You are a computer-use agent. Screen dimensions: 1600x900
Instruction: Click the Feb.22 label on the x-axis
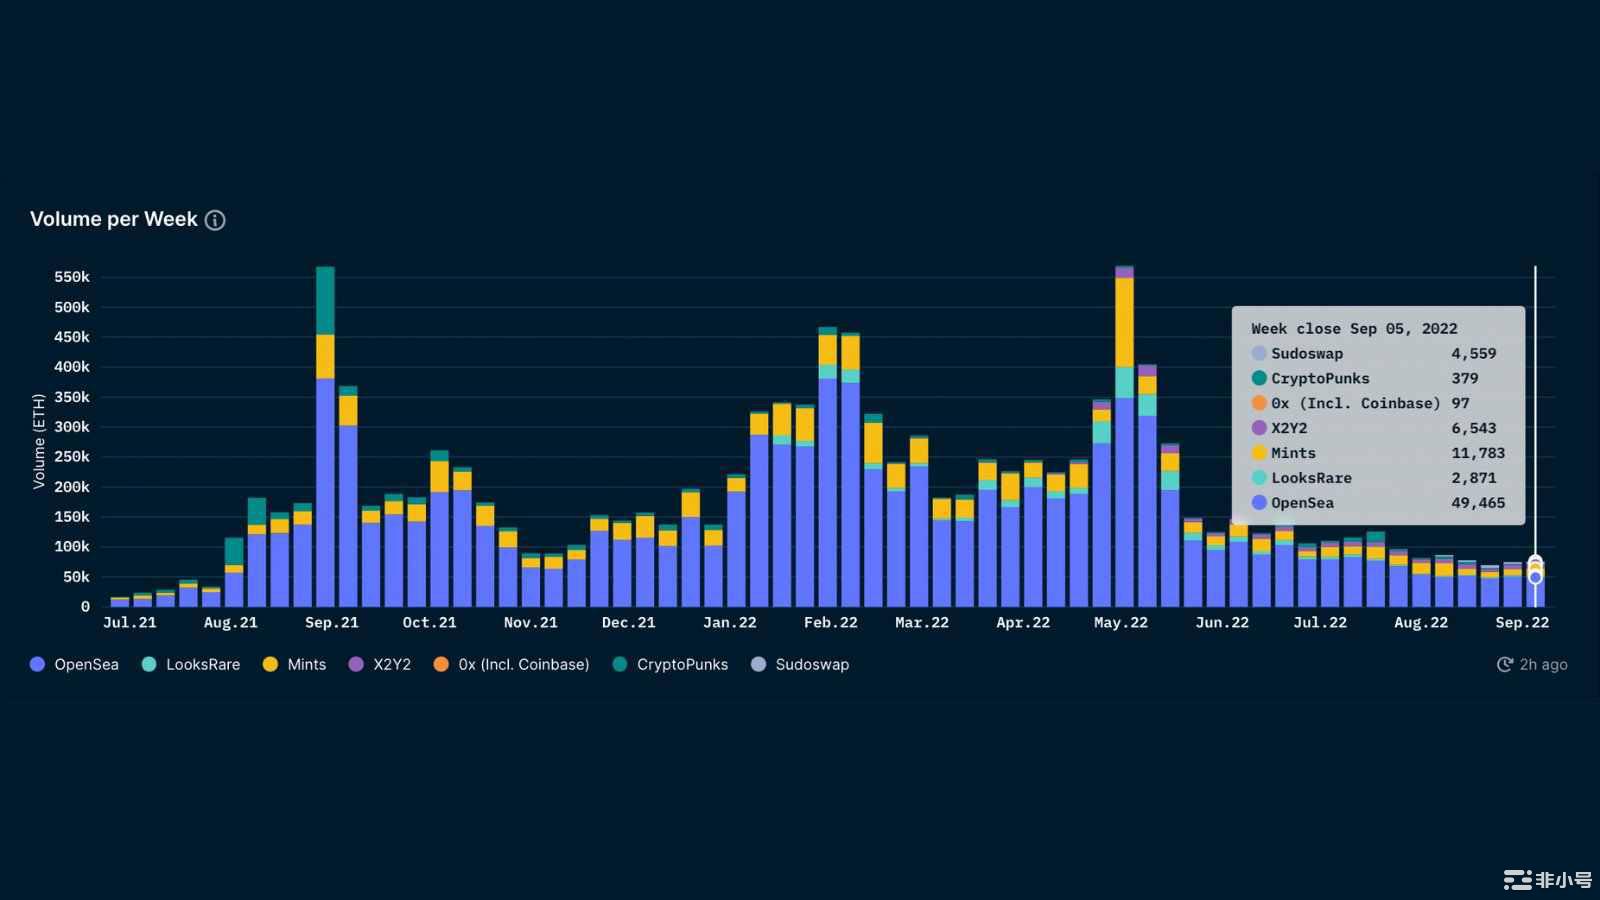(x=830, y=623)
